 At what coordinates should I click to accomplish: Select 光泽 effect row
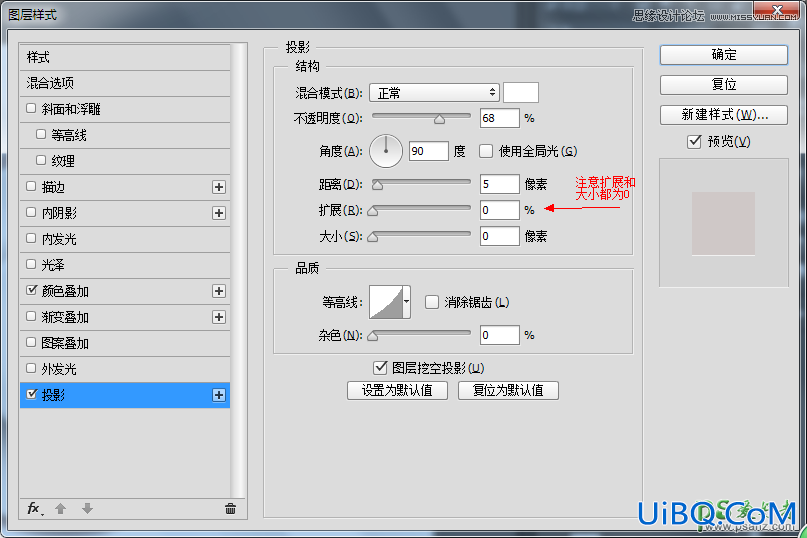(x=125, y=265)
